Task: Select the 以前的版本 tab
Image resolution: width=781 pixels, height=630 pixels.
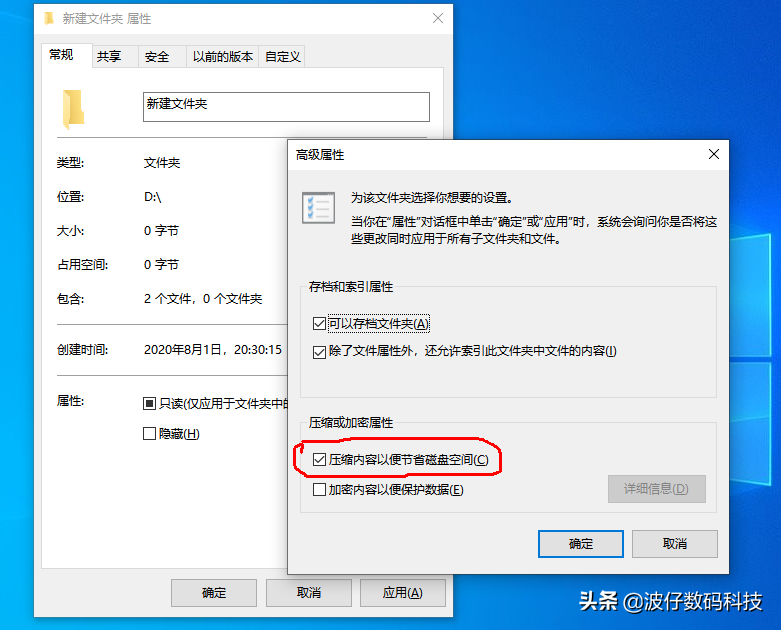Action: click(x=223, y=56)
